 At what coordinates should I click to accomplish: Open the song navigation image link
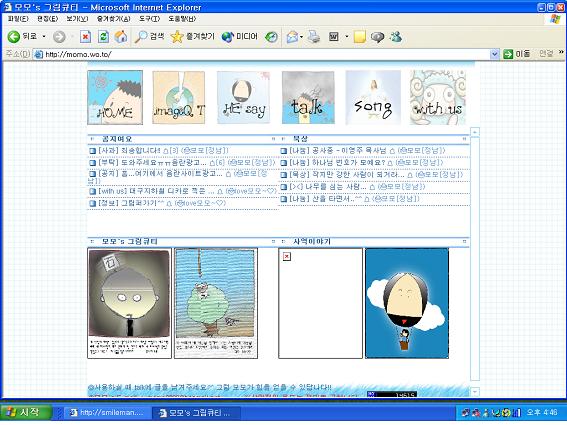point(373,98)
